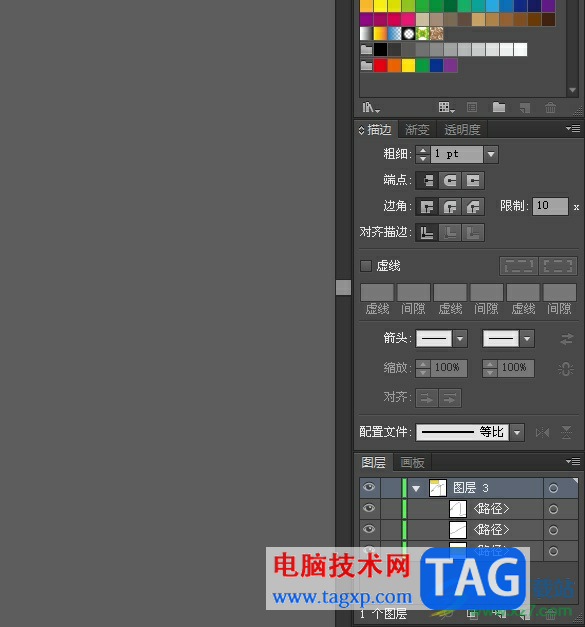Viewport: 585px width, 627px height.
Task: Click the grays color group folder
Action: point(366,50)
